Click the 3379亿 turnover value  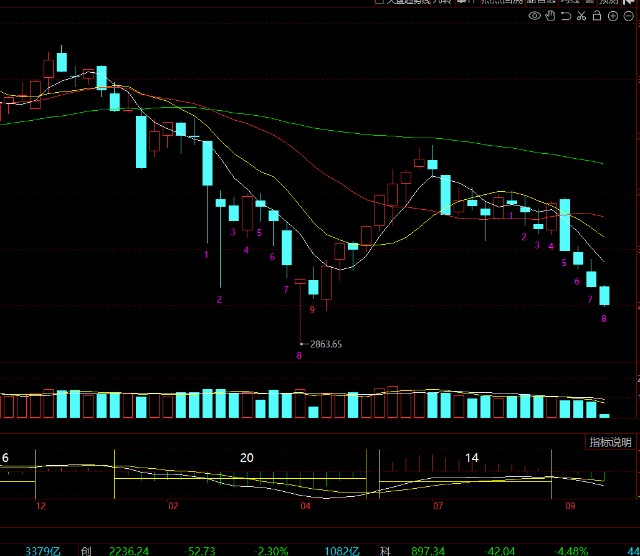coord(42,551)
